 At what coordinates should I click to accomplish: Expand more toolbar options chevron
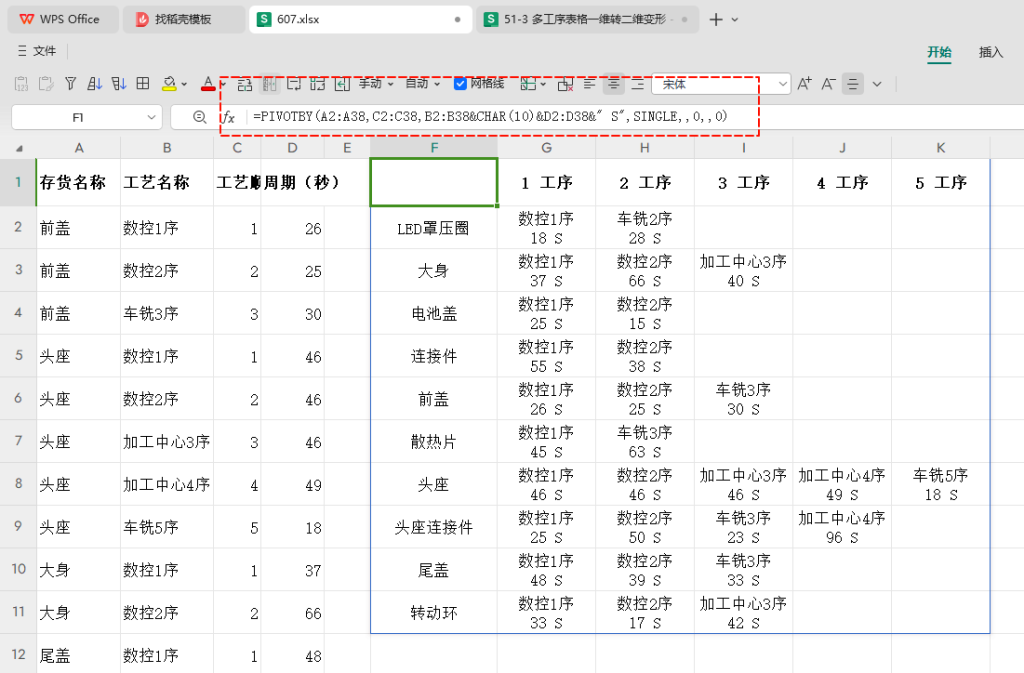[x=877, y=84]
